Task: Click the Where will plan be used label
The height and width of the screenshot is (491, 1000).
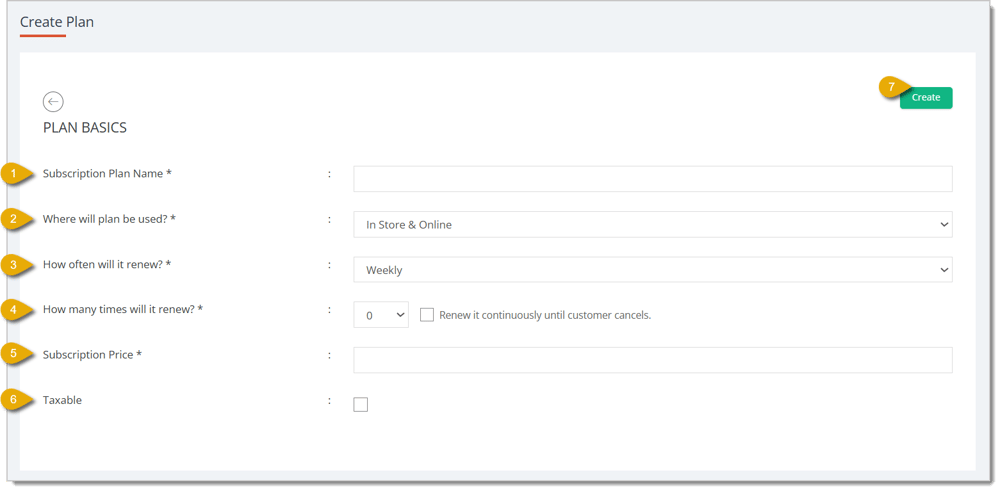Action: click(x=109, y=219)
